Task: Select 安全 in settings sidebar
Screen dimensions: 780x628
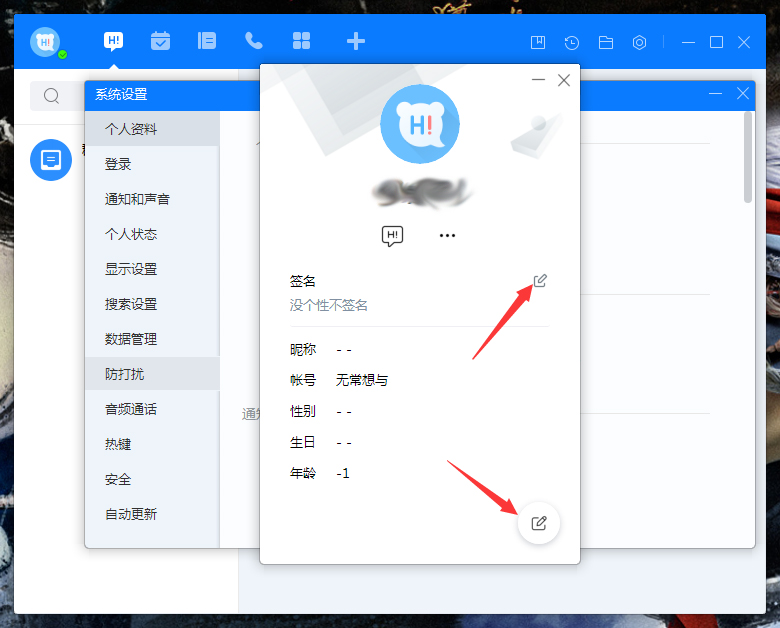Action: pos(152,479)
